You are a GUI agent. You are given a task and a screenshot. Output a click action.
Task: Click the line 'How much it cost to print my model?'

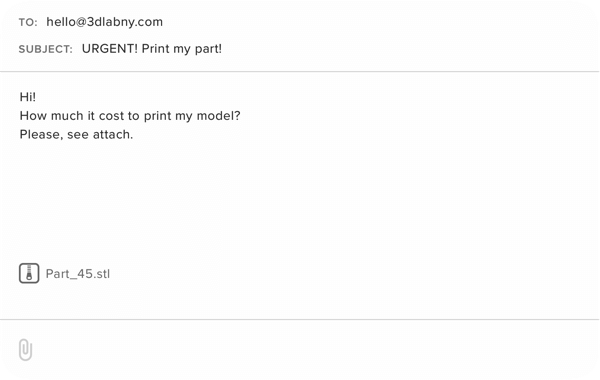pos(130,116)
